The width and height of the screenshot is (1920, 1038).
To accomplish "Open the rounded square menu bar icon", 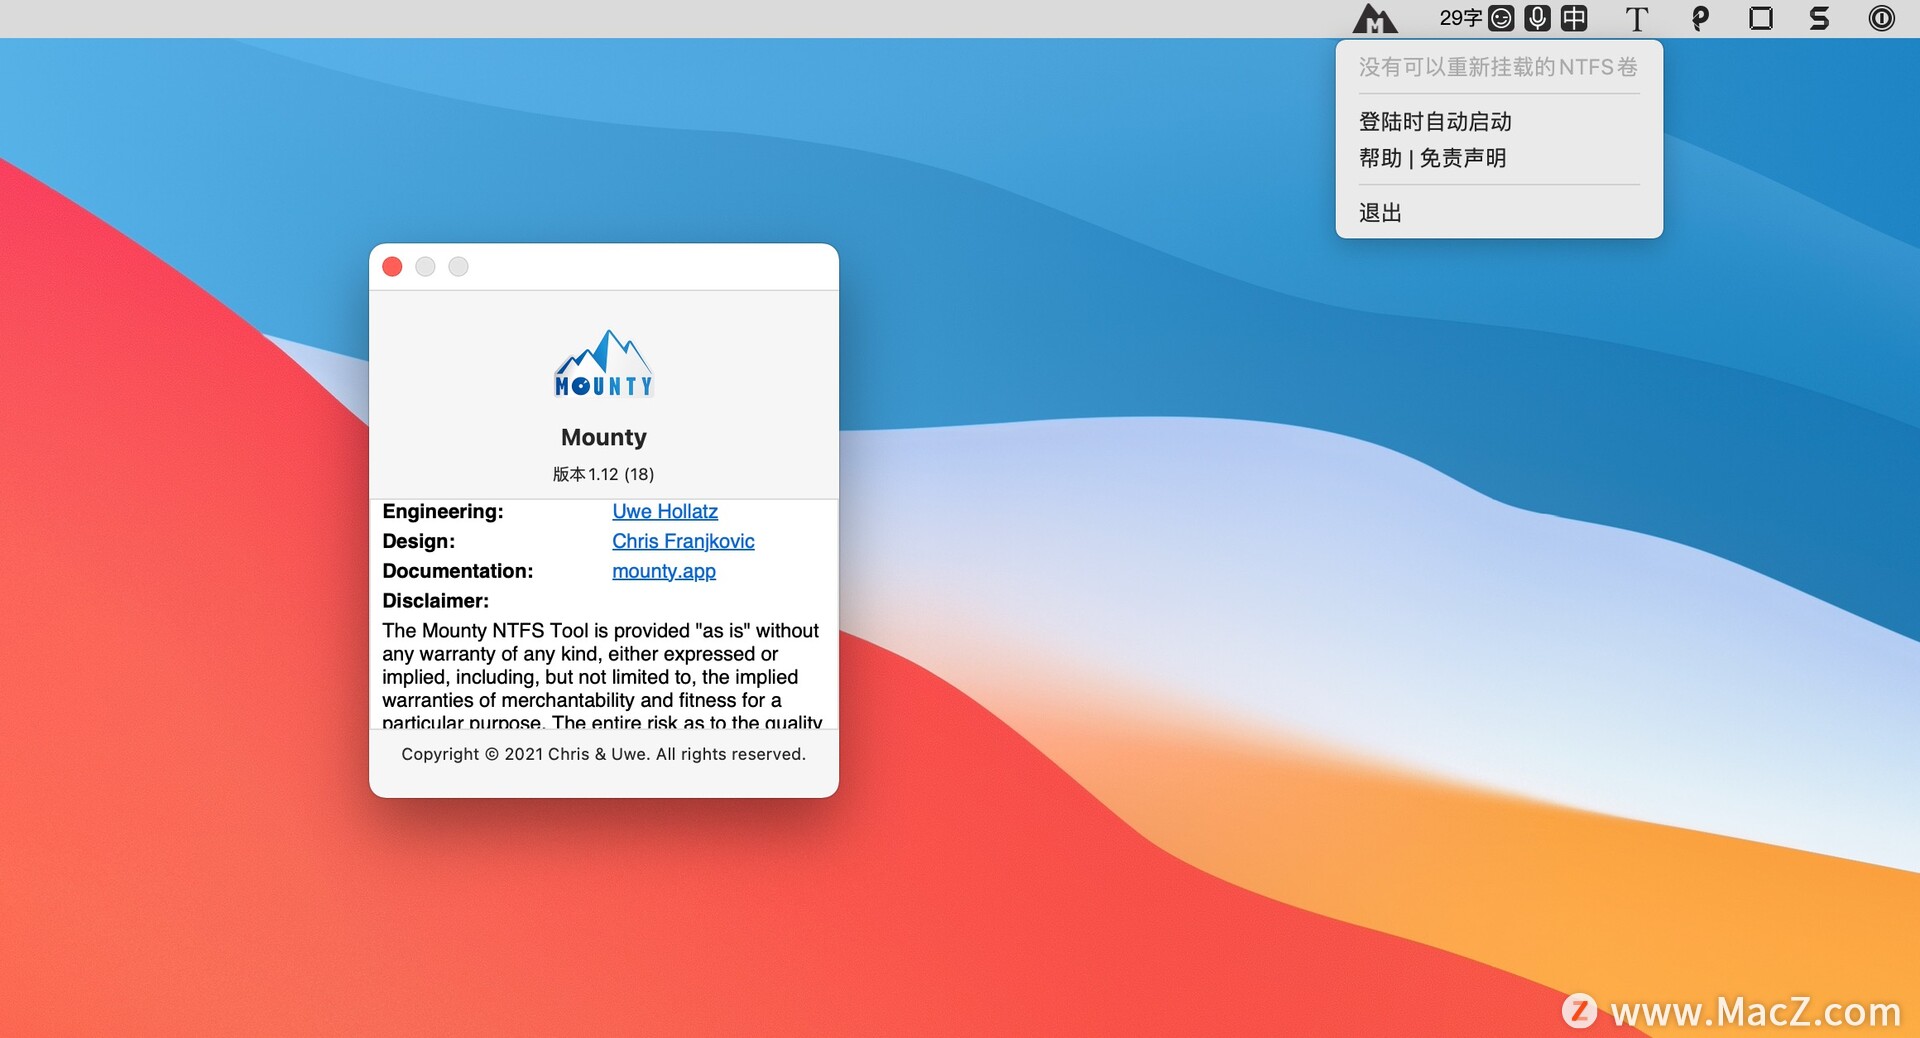I will click(1761, 18).
